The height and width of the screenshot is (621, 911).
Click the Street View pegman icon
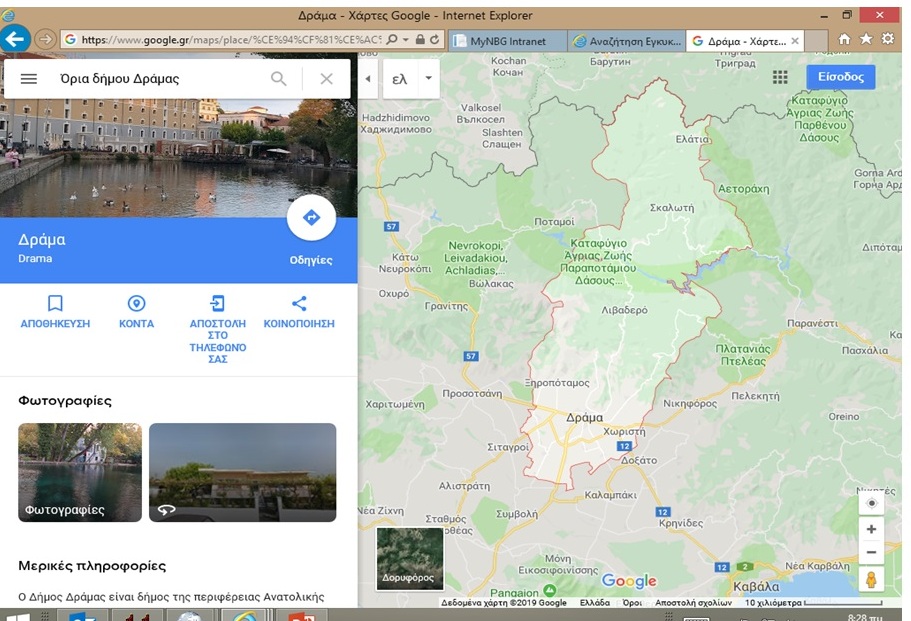(x=871, y=580)
